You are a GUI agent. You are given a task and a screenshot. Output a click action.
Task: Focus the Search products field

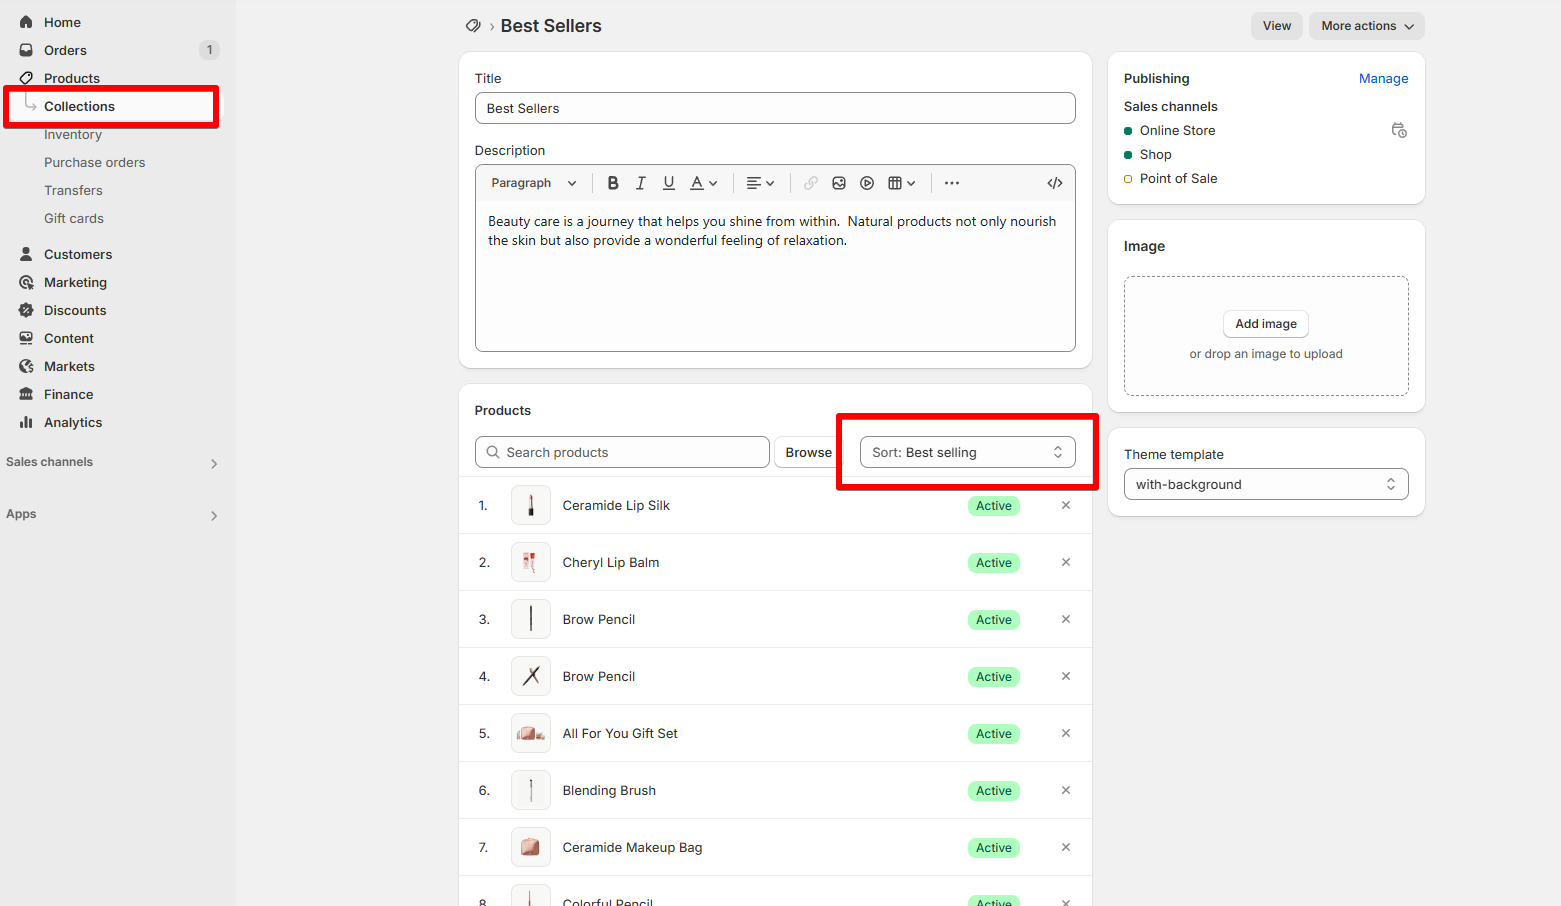622,452
